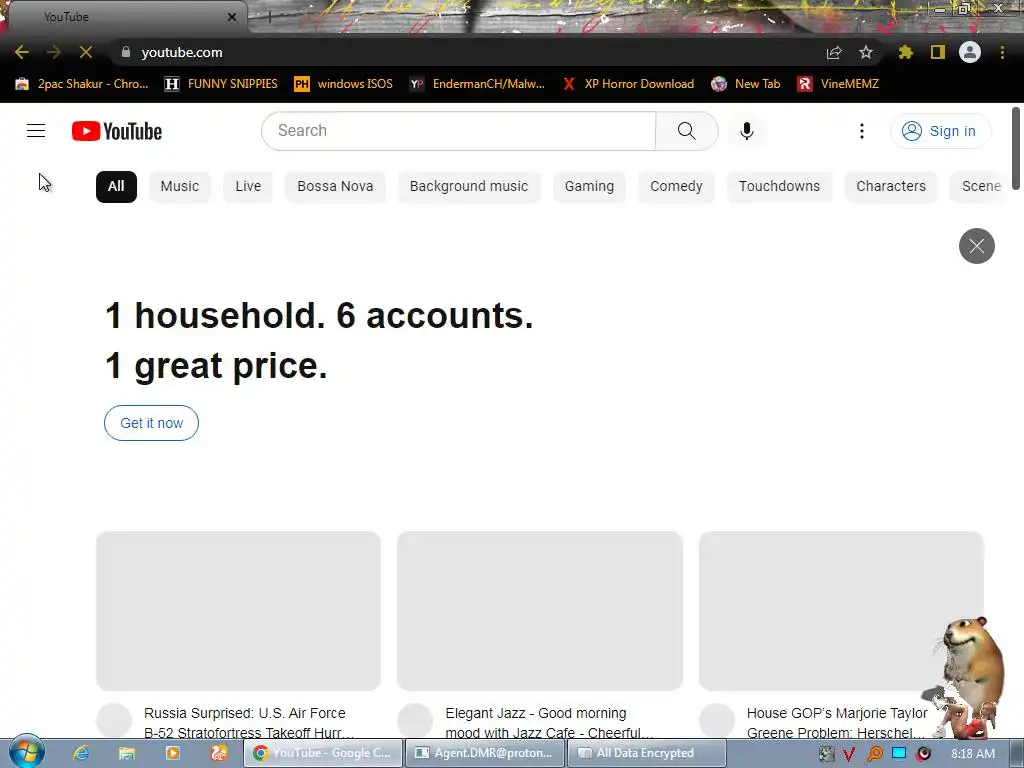Stop loading the page
The width and height of the screenshot is (1024, 768).
coord(86,52)
